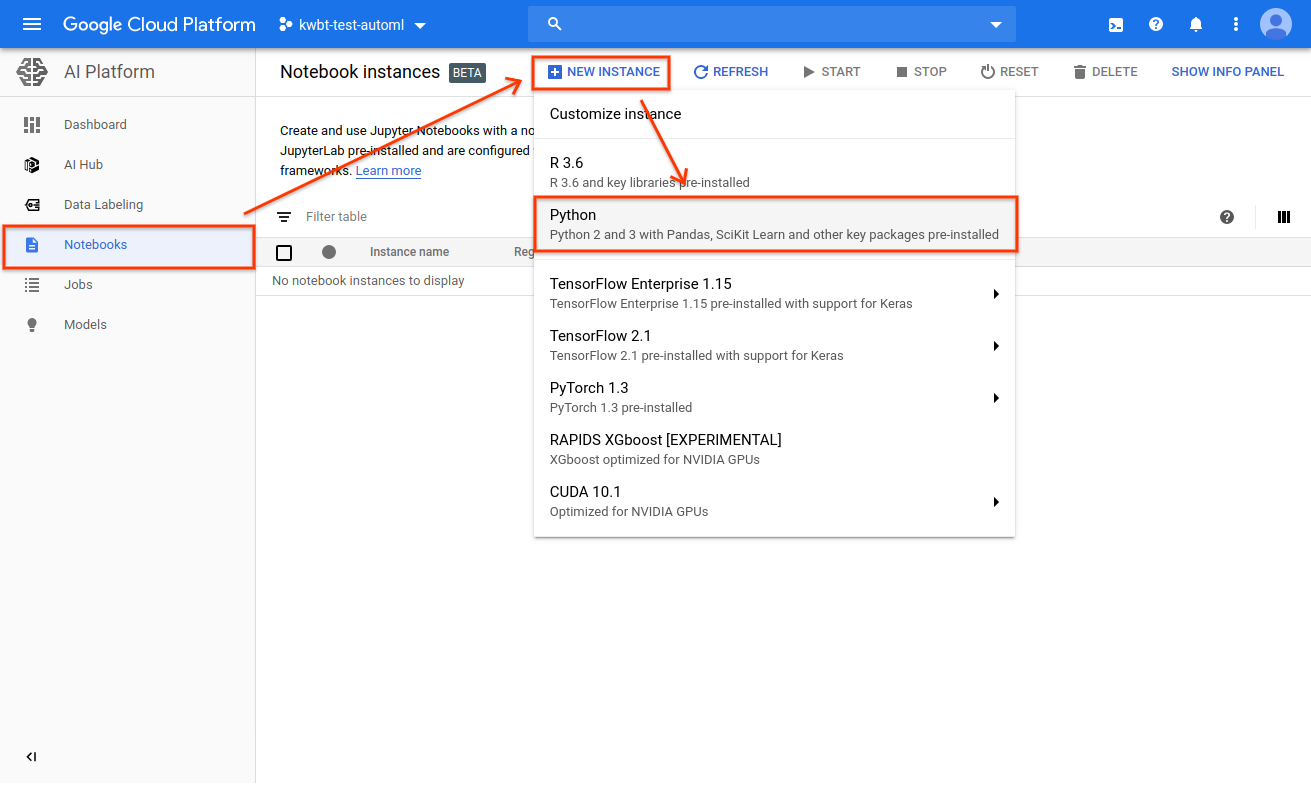Click the START button
Viewport: 1311px width, 786px height.
(831, 72)
